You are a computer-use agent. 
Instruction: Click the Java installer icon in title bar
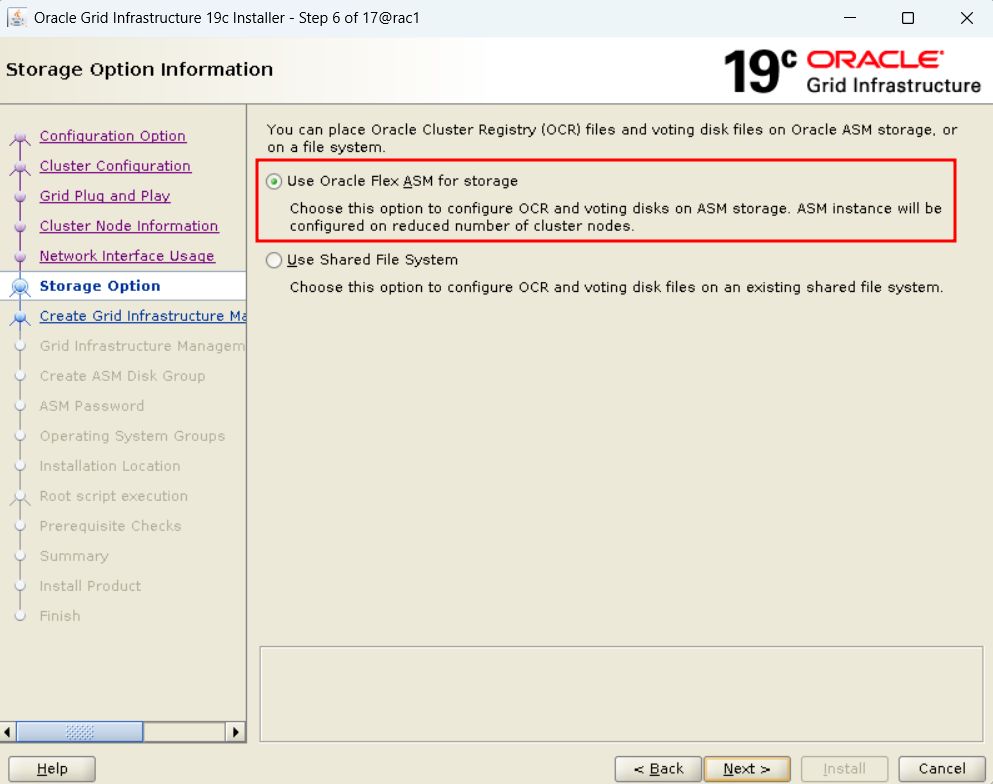pos(16,18)
